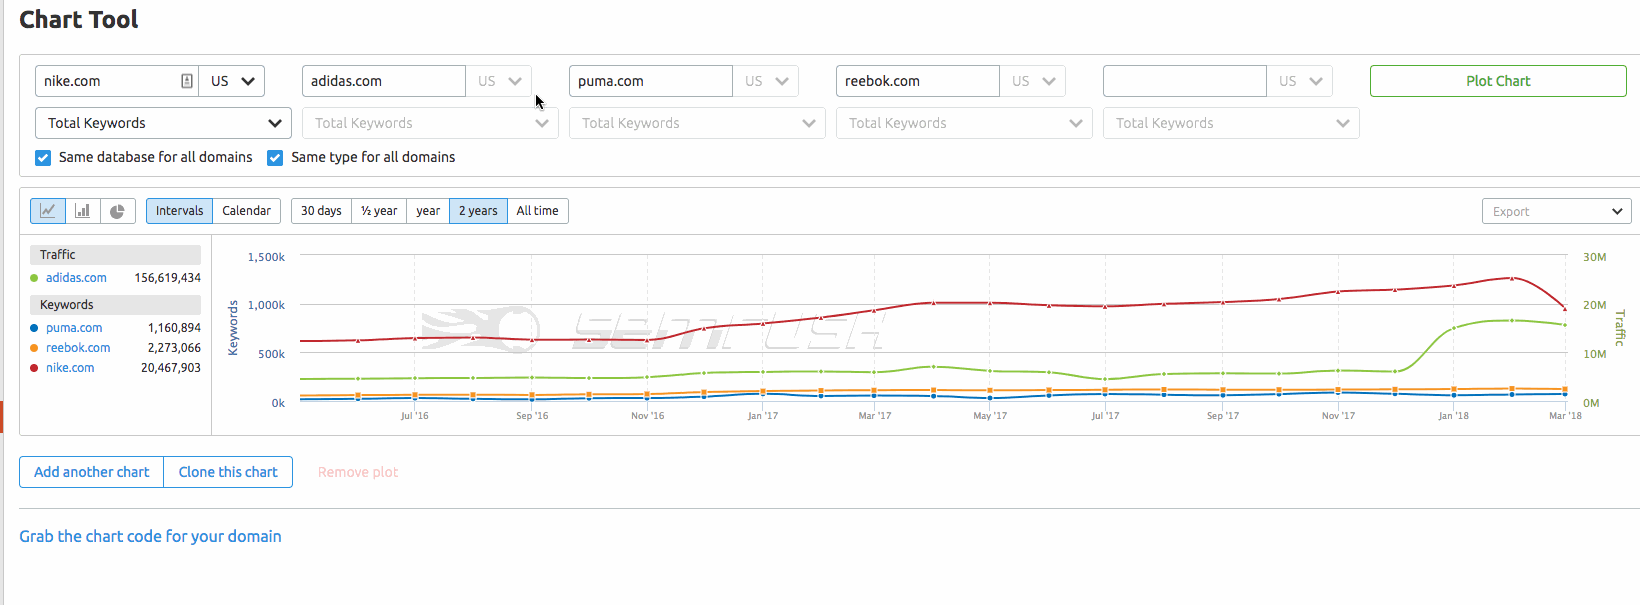Open the US database dropdown for puma.com
This screenshot has width=1640, height=605.
pos(766,81)
